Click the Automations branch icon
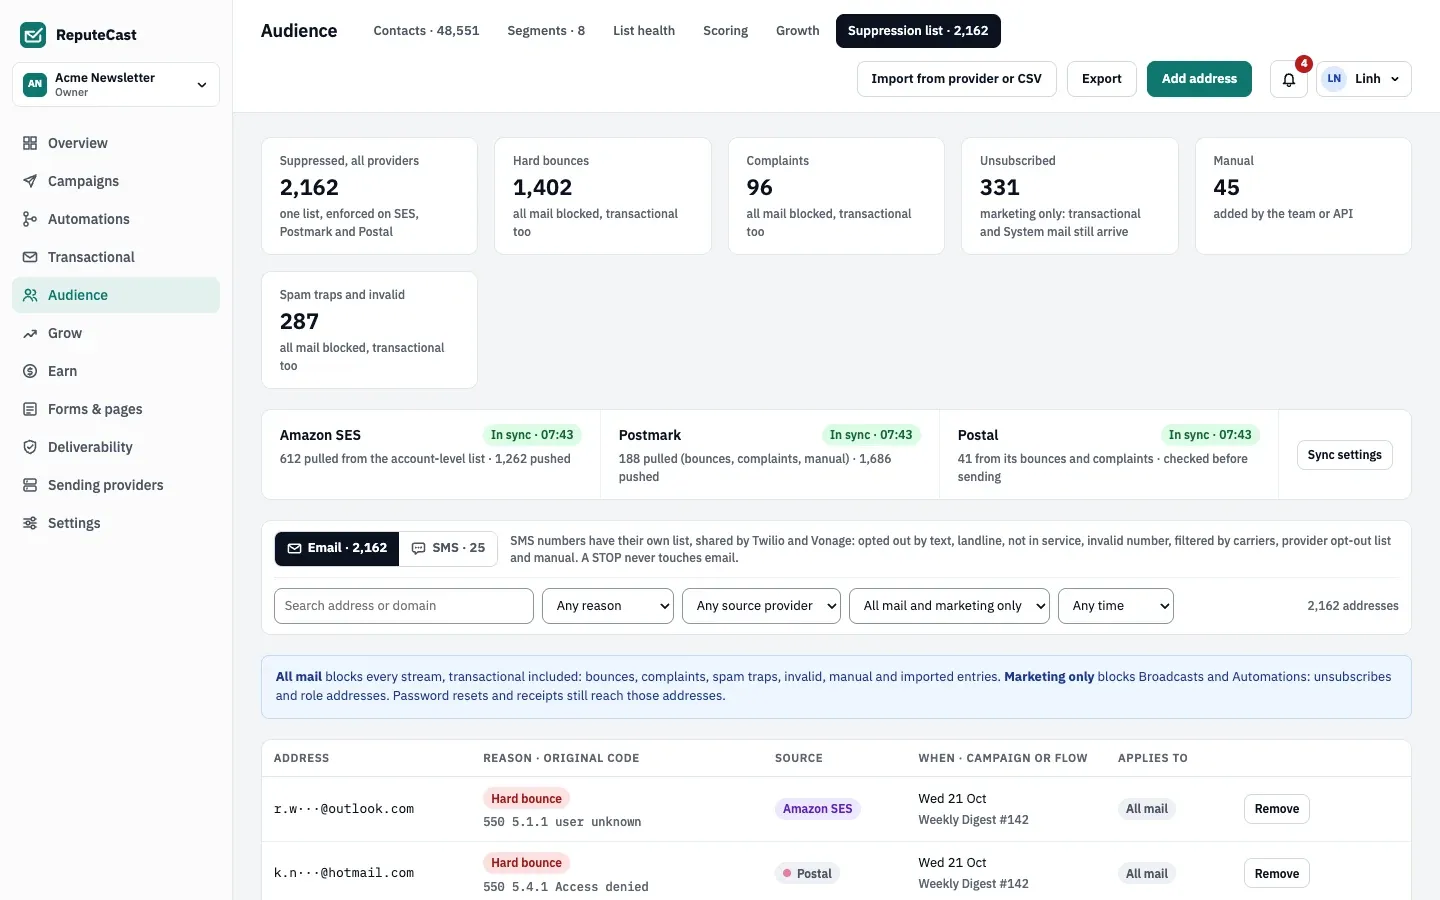Screen dimensions: 1440x900 pyautogui.click(x=30, y=219)
